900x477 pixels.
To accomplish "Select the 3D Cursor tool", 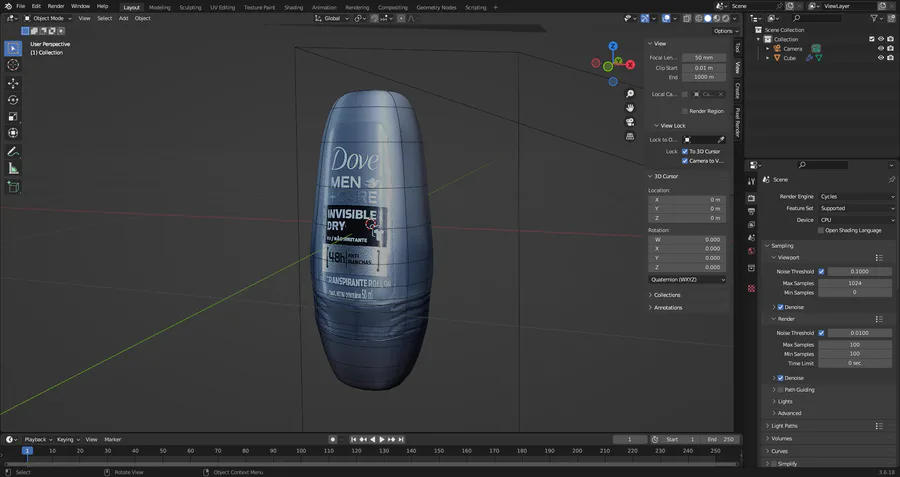I will [x=13, y=65].
